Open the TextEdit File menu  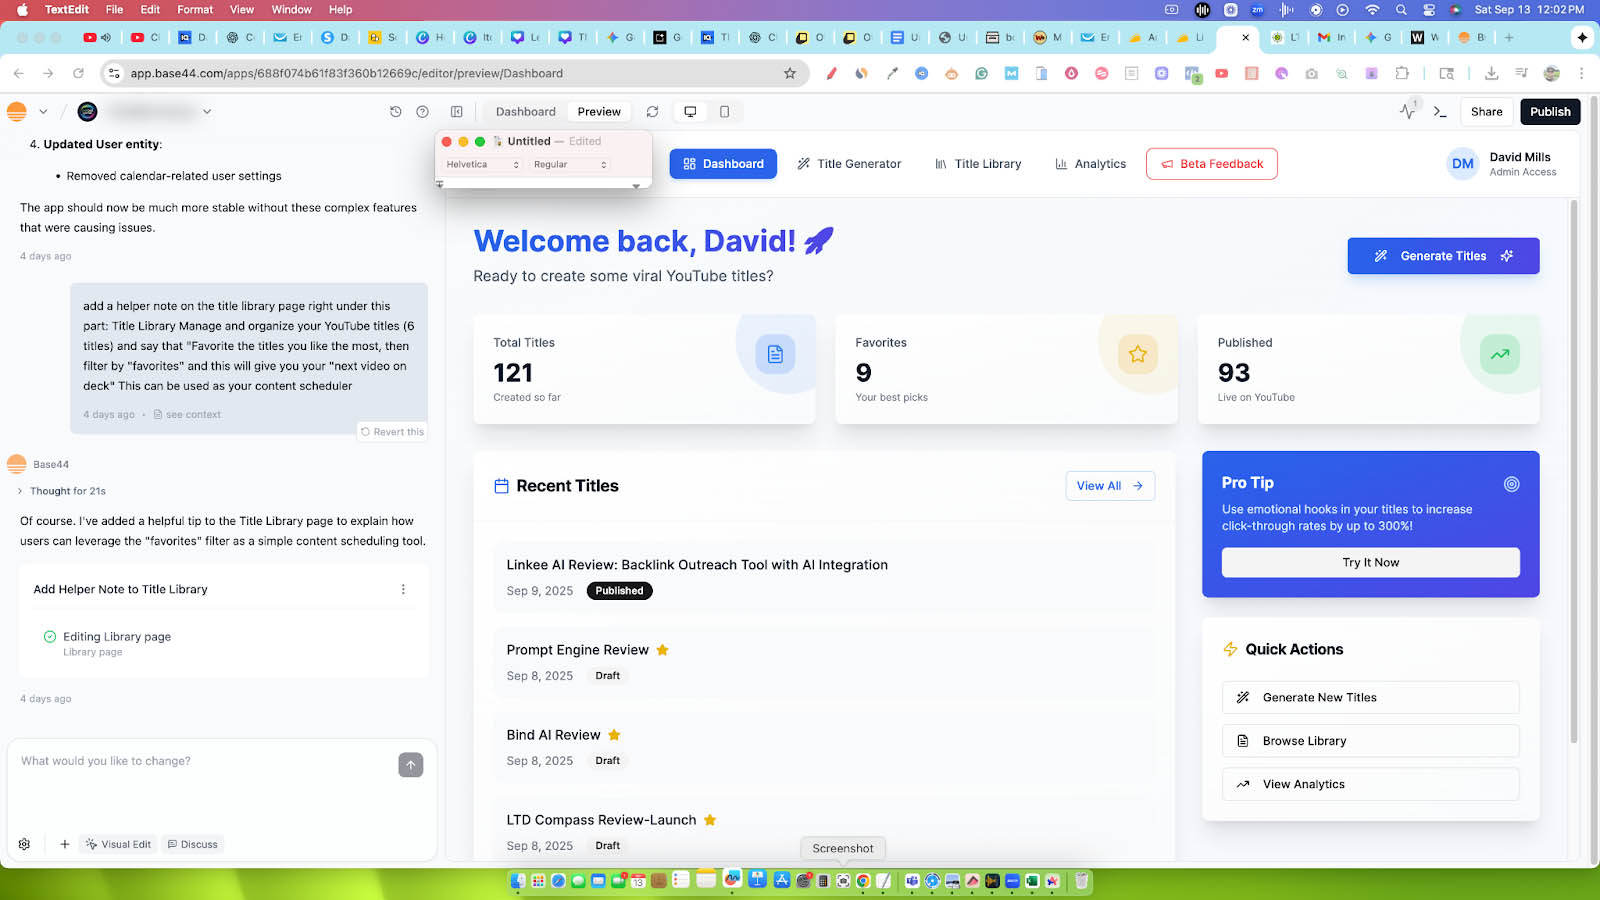tap(115, 10)
